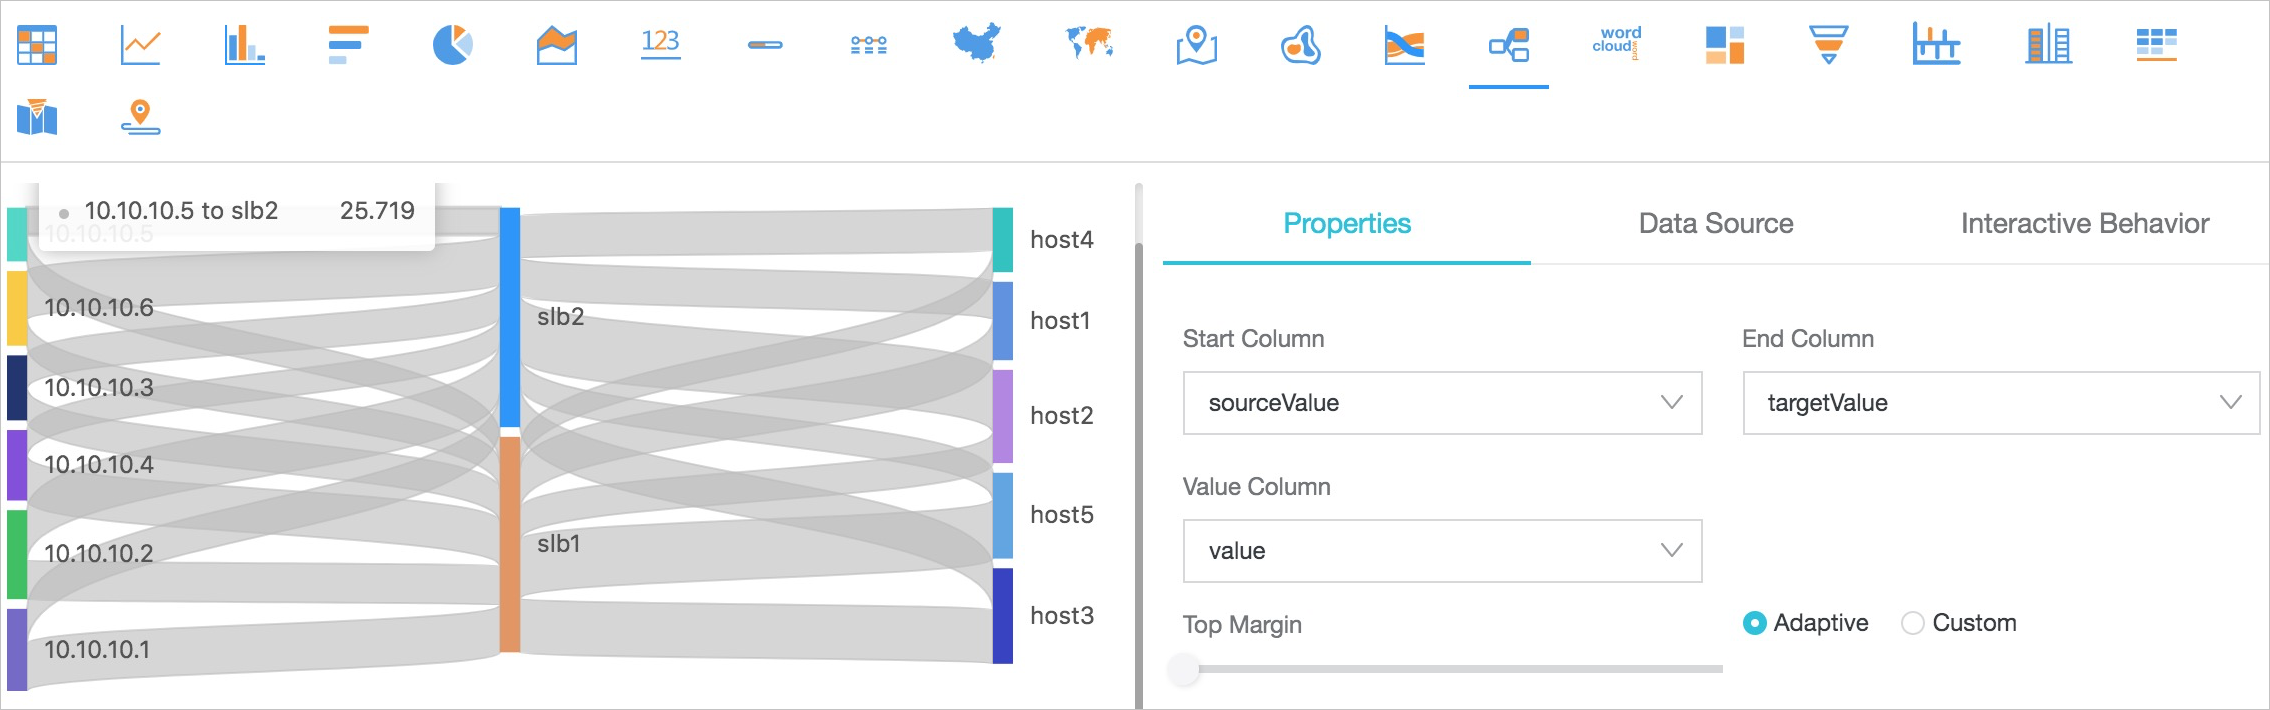Switch to the Data Source tab
The image size is (2270, 710).
tap(1715, 223)
